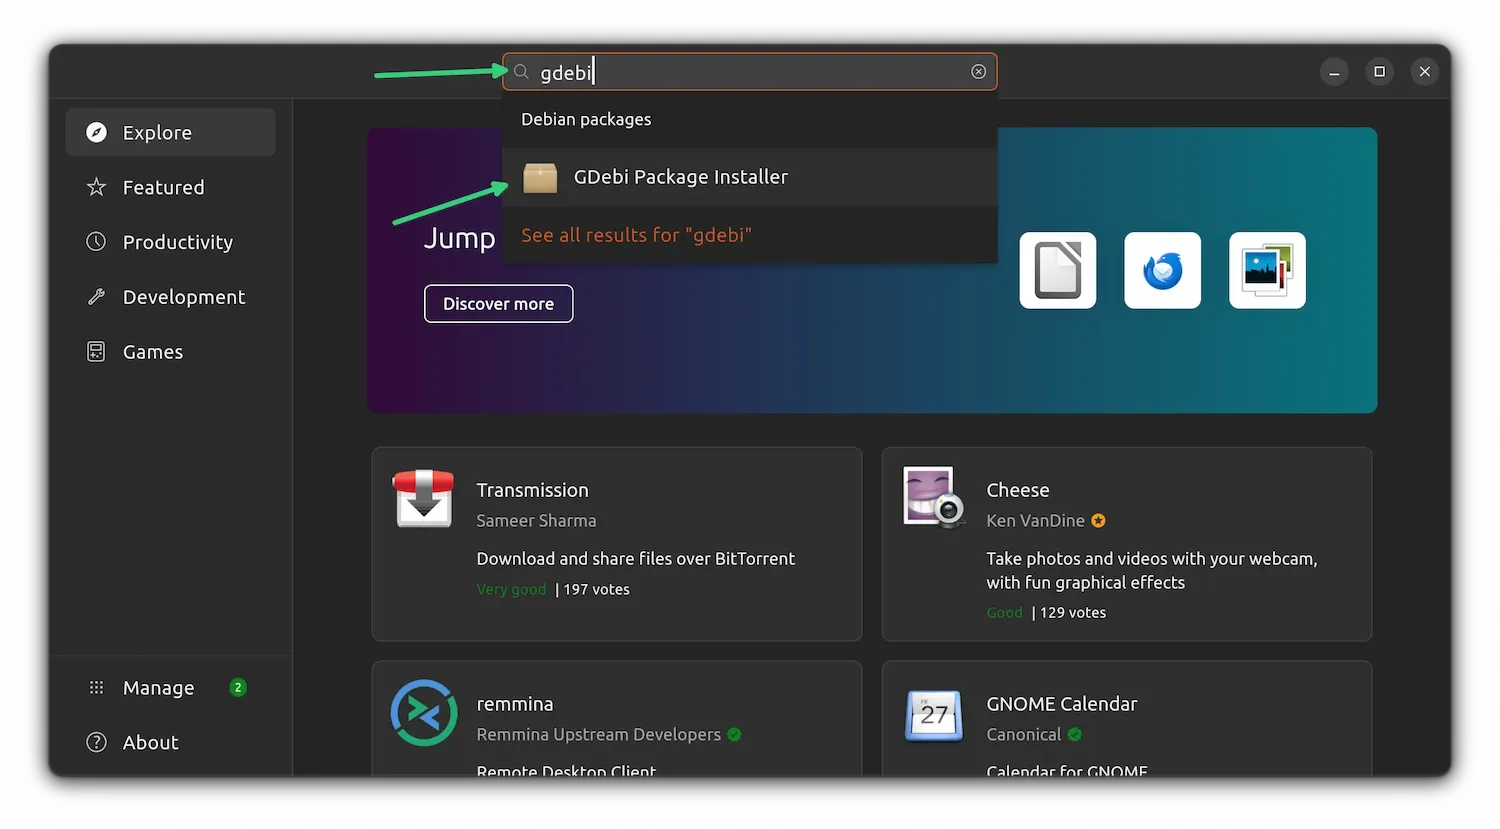The width and height of the screenshot is (1500, 829).
Task: Open the document app icon in banner
Action: [1058, 271]
